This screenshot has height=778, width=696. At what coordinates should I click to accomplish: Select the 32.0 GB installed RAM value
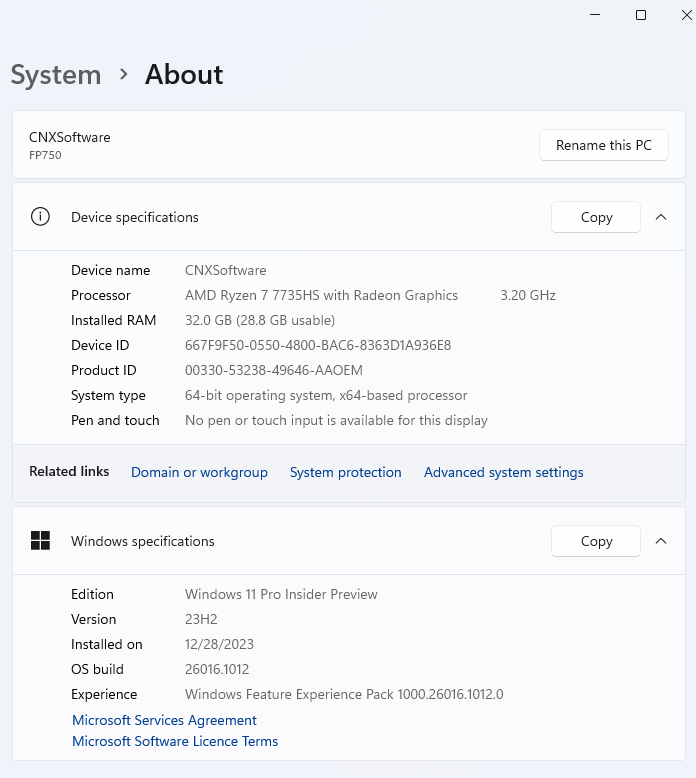(x=260, y=320)
